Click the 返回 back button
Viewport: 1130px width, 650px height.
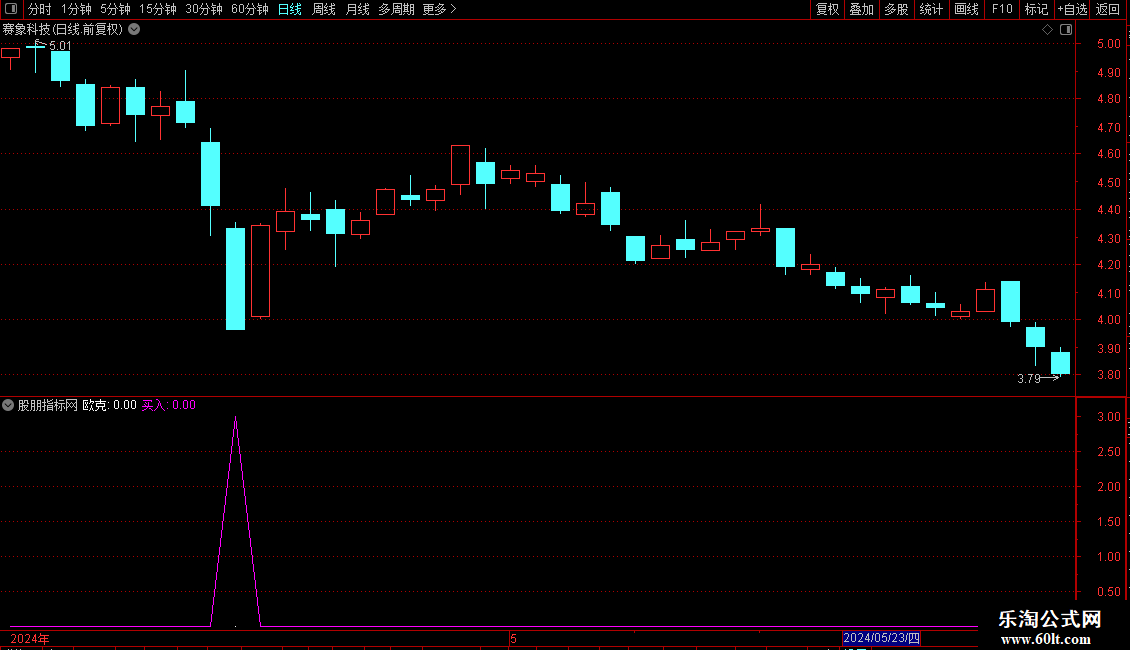coord(1108,9)
